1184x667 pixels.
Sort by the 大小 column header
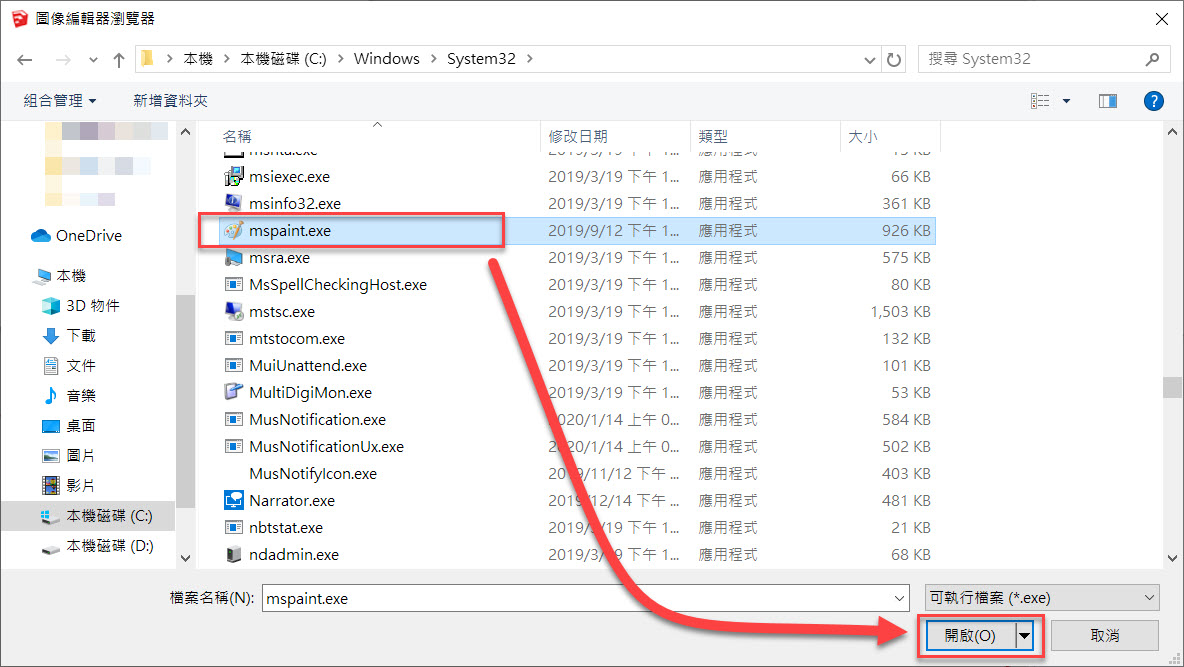pos(862,136)
